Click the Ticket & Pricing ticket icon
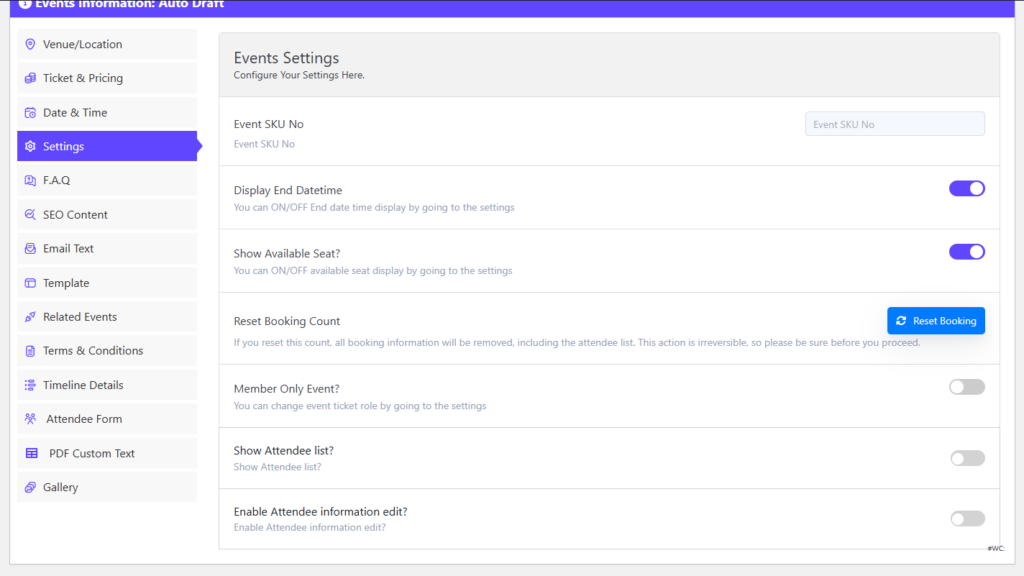The height and width of the screenshot is (576, 1024). click(x=30, y=78)
